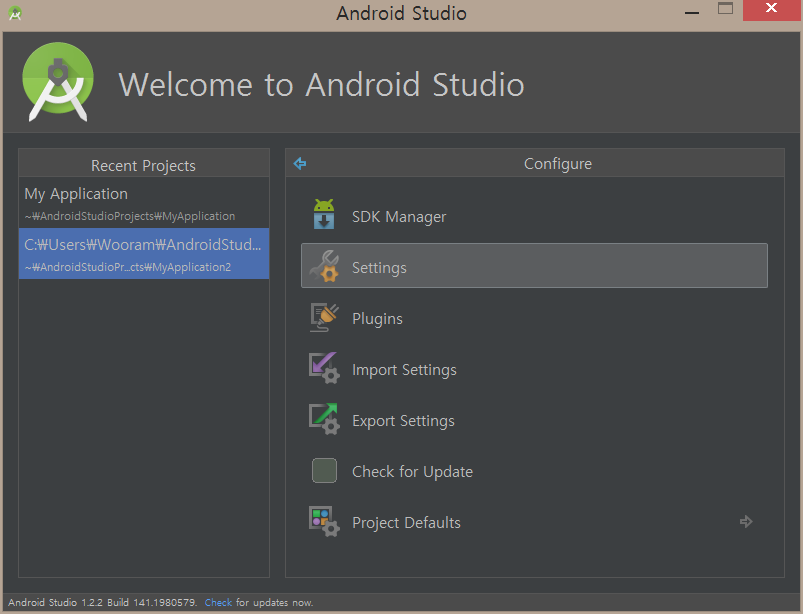This screenshot has width=803, height=614.
Task: Click the Import Settings arrow icon
Action: coord(324,368)
